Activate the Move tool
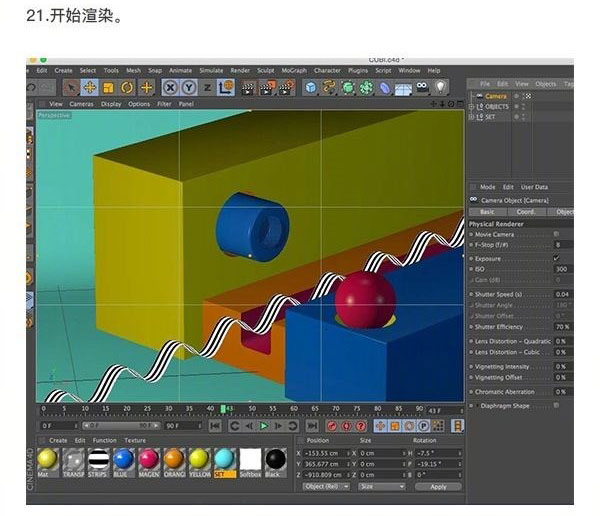 90,88
